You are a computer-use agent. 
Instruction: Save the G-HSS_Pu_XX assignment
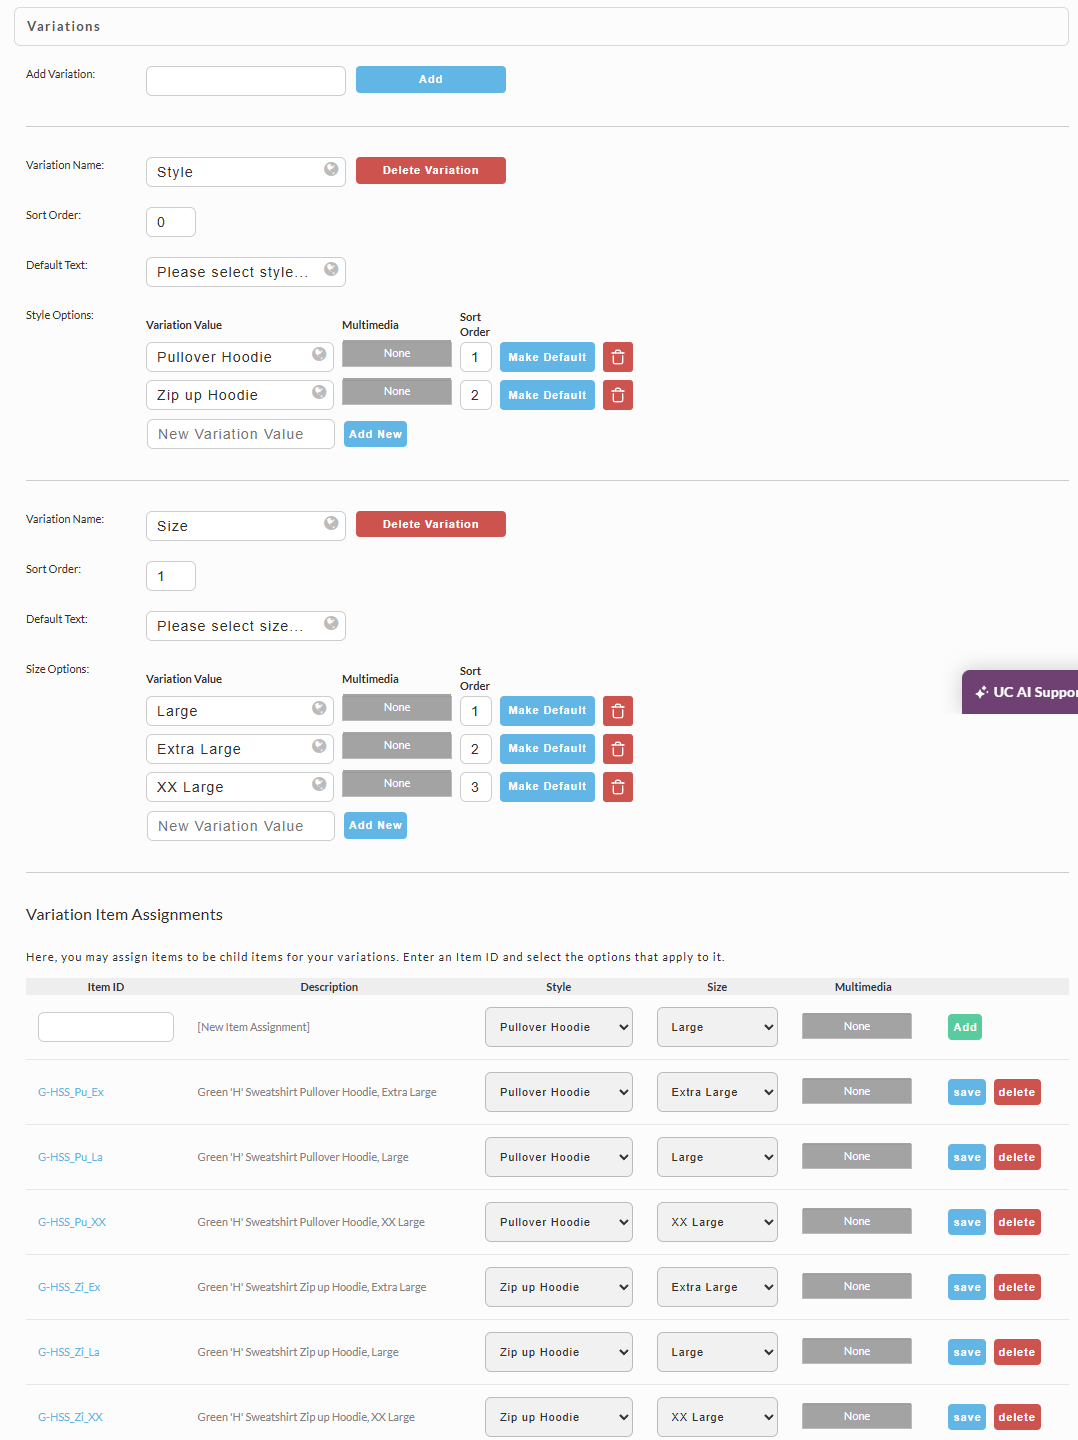[x=967, y=1222]
